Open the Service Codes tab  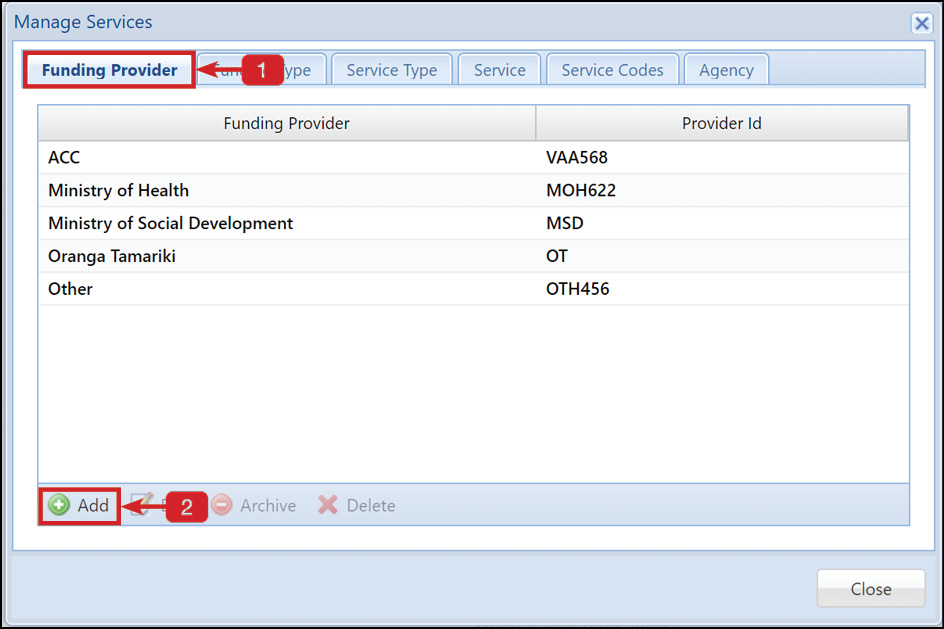click(x=612, y=70)
